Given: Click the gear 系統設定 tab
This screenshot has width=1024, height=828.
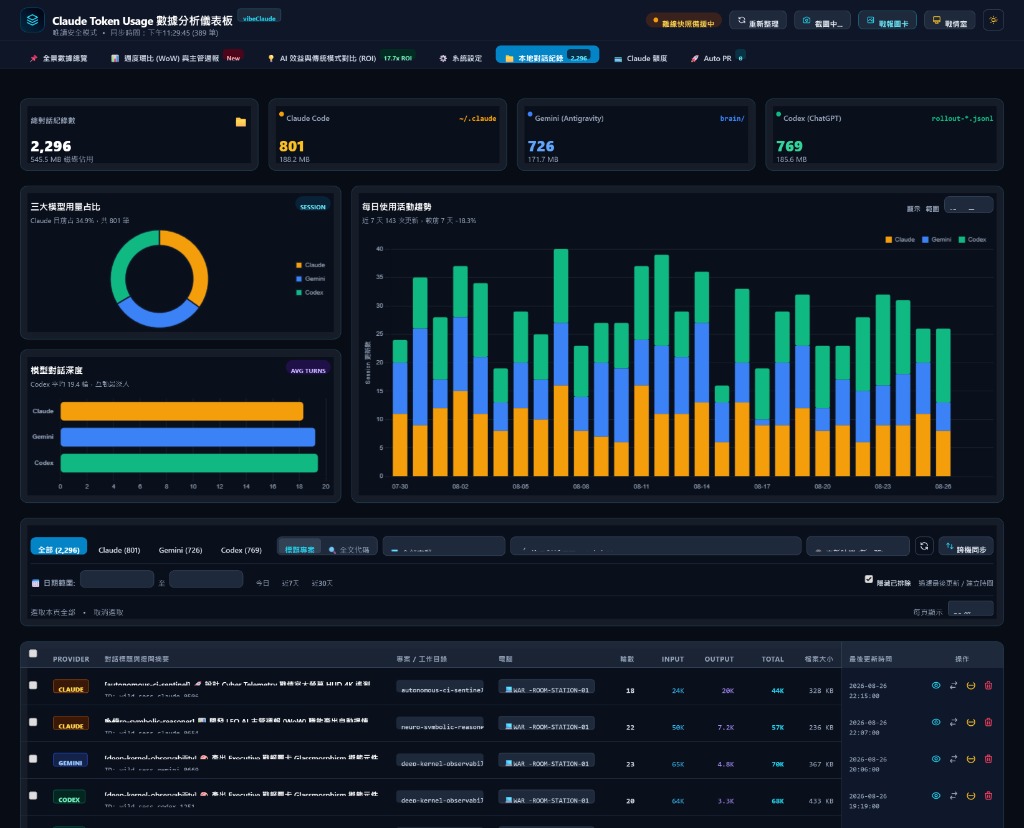Looking at the screenshot, I should click(x=460, y=58).
